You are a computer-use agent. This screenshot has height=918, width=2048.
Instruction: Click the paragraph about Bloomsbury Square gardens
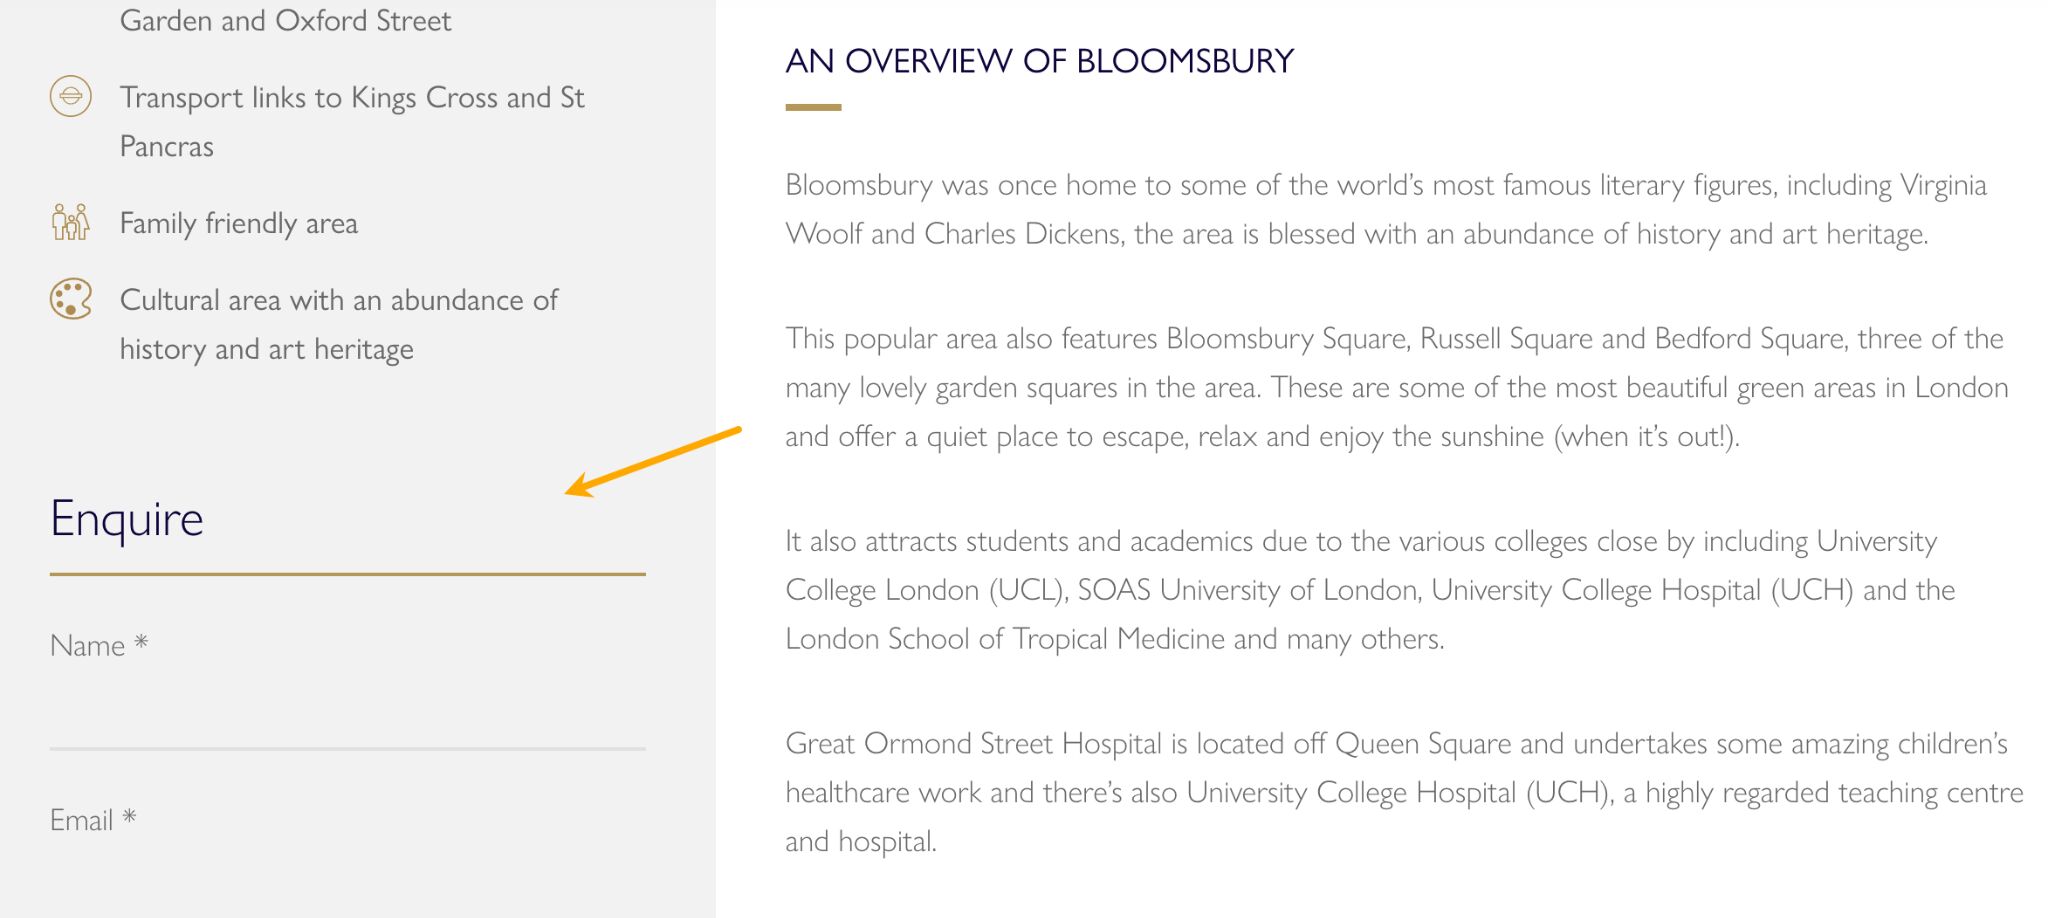1395,387
